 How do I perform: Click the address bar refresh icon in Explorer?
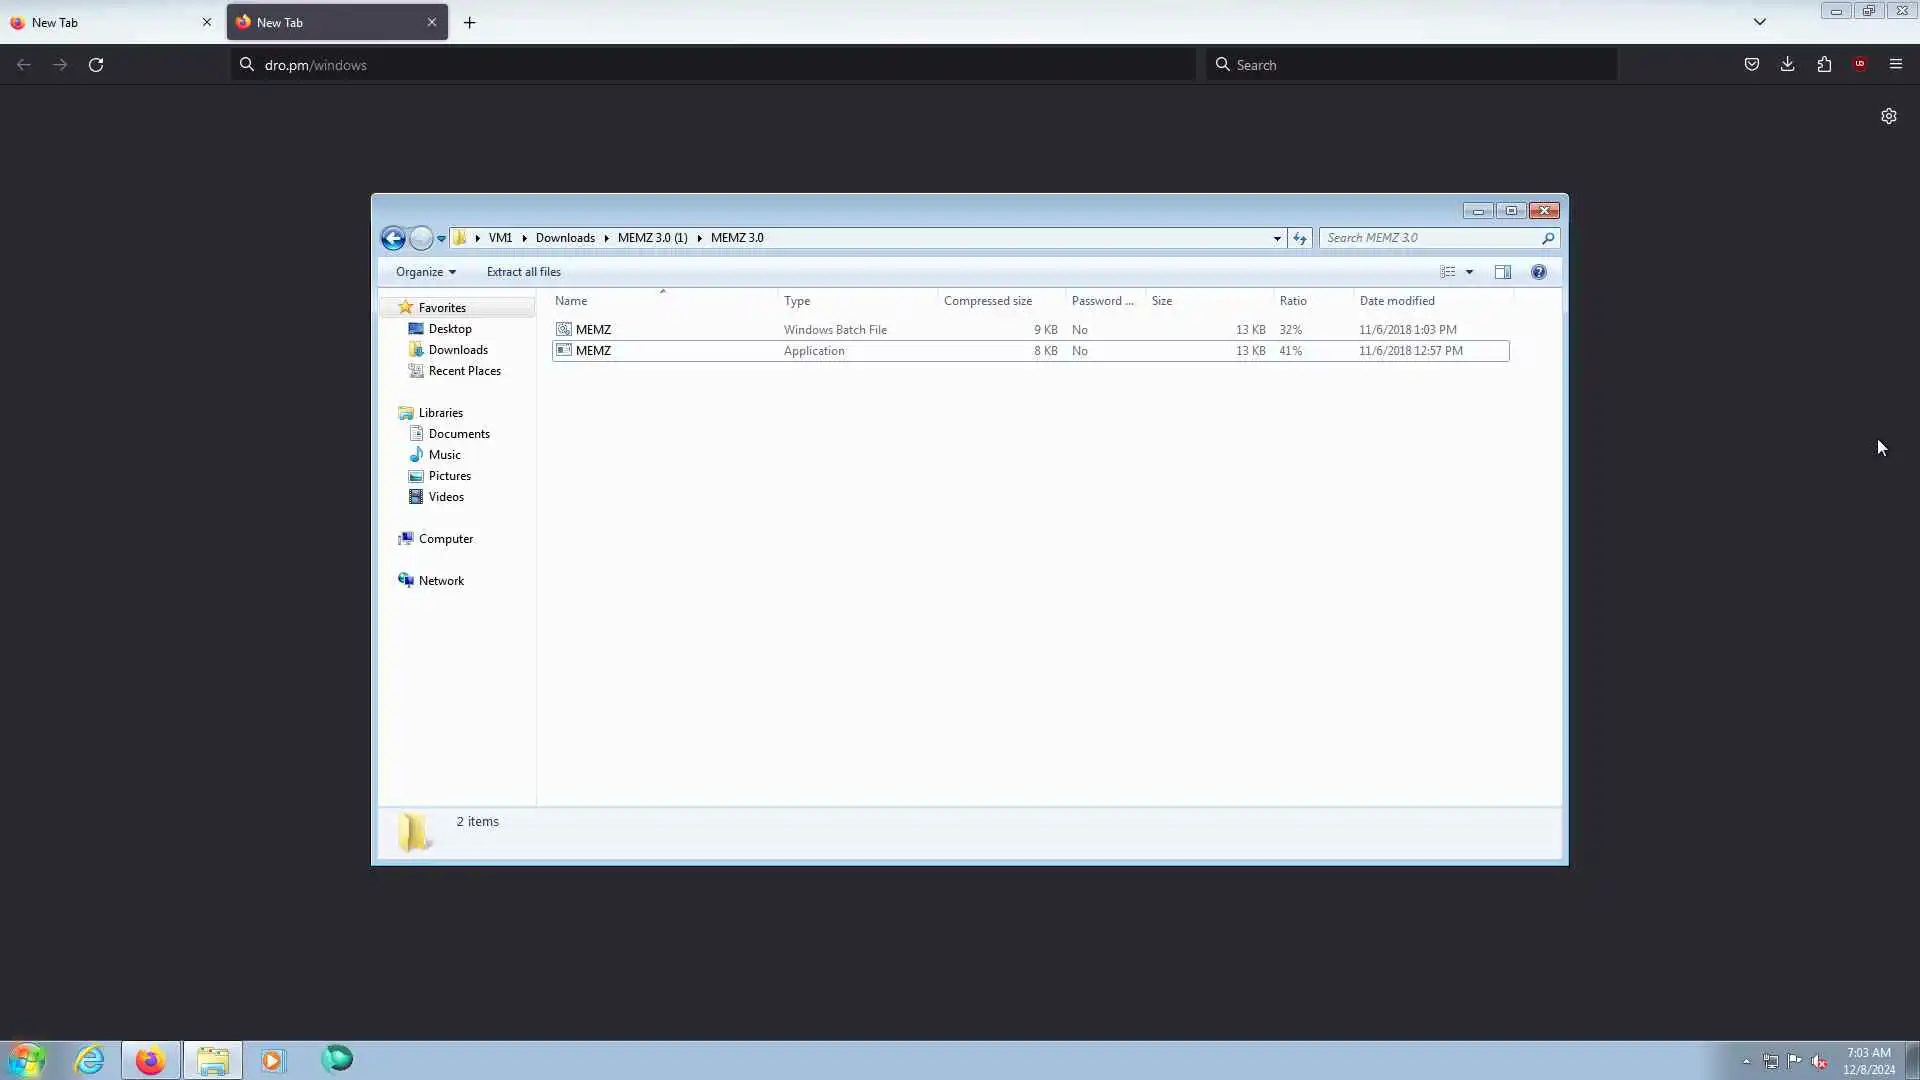(x=1299, y=238)
